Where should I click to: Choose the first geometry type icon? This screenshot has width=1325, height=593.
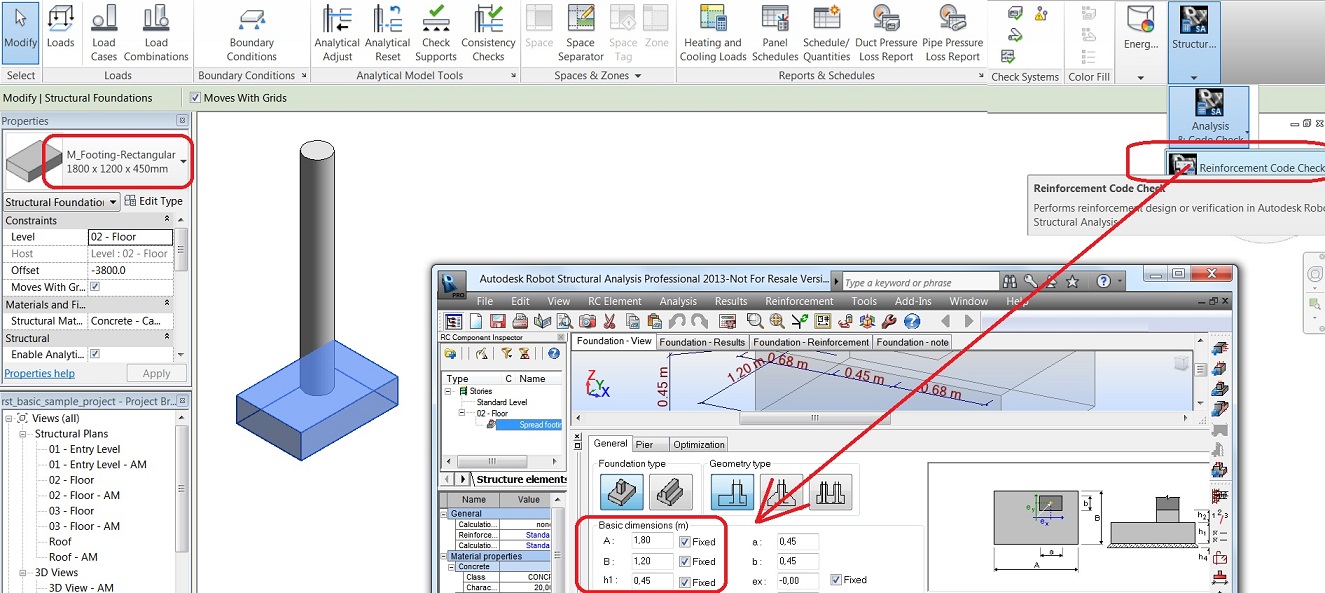732,492
